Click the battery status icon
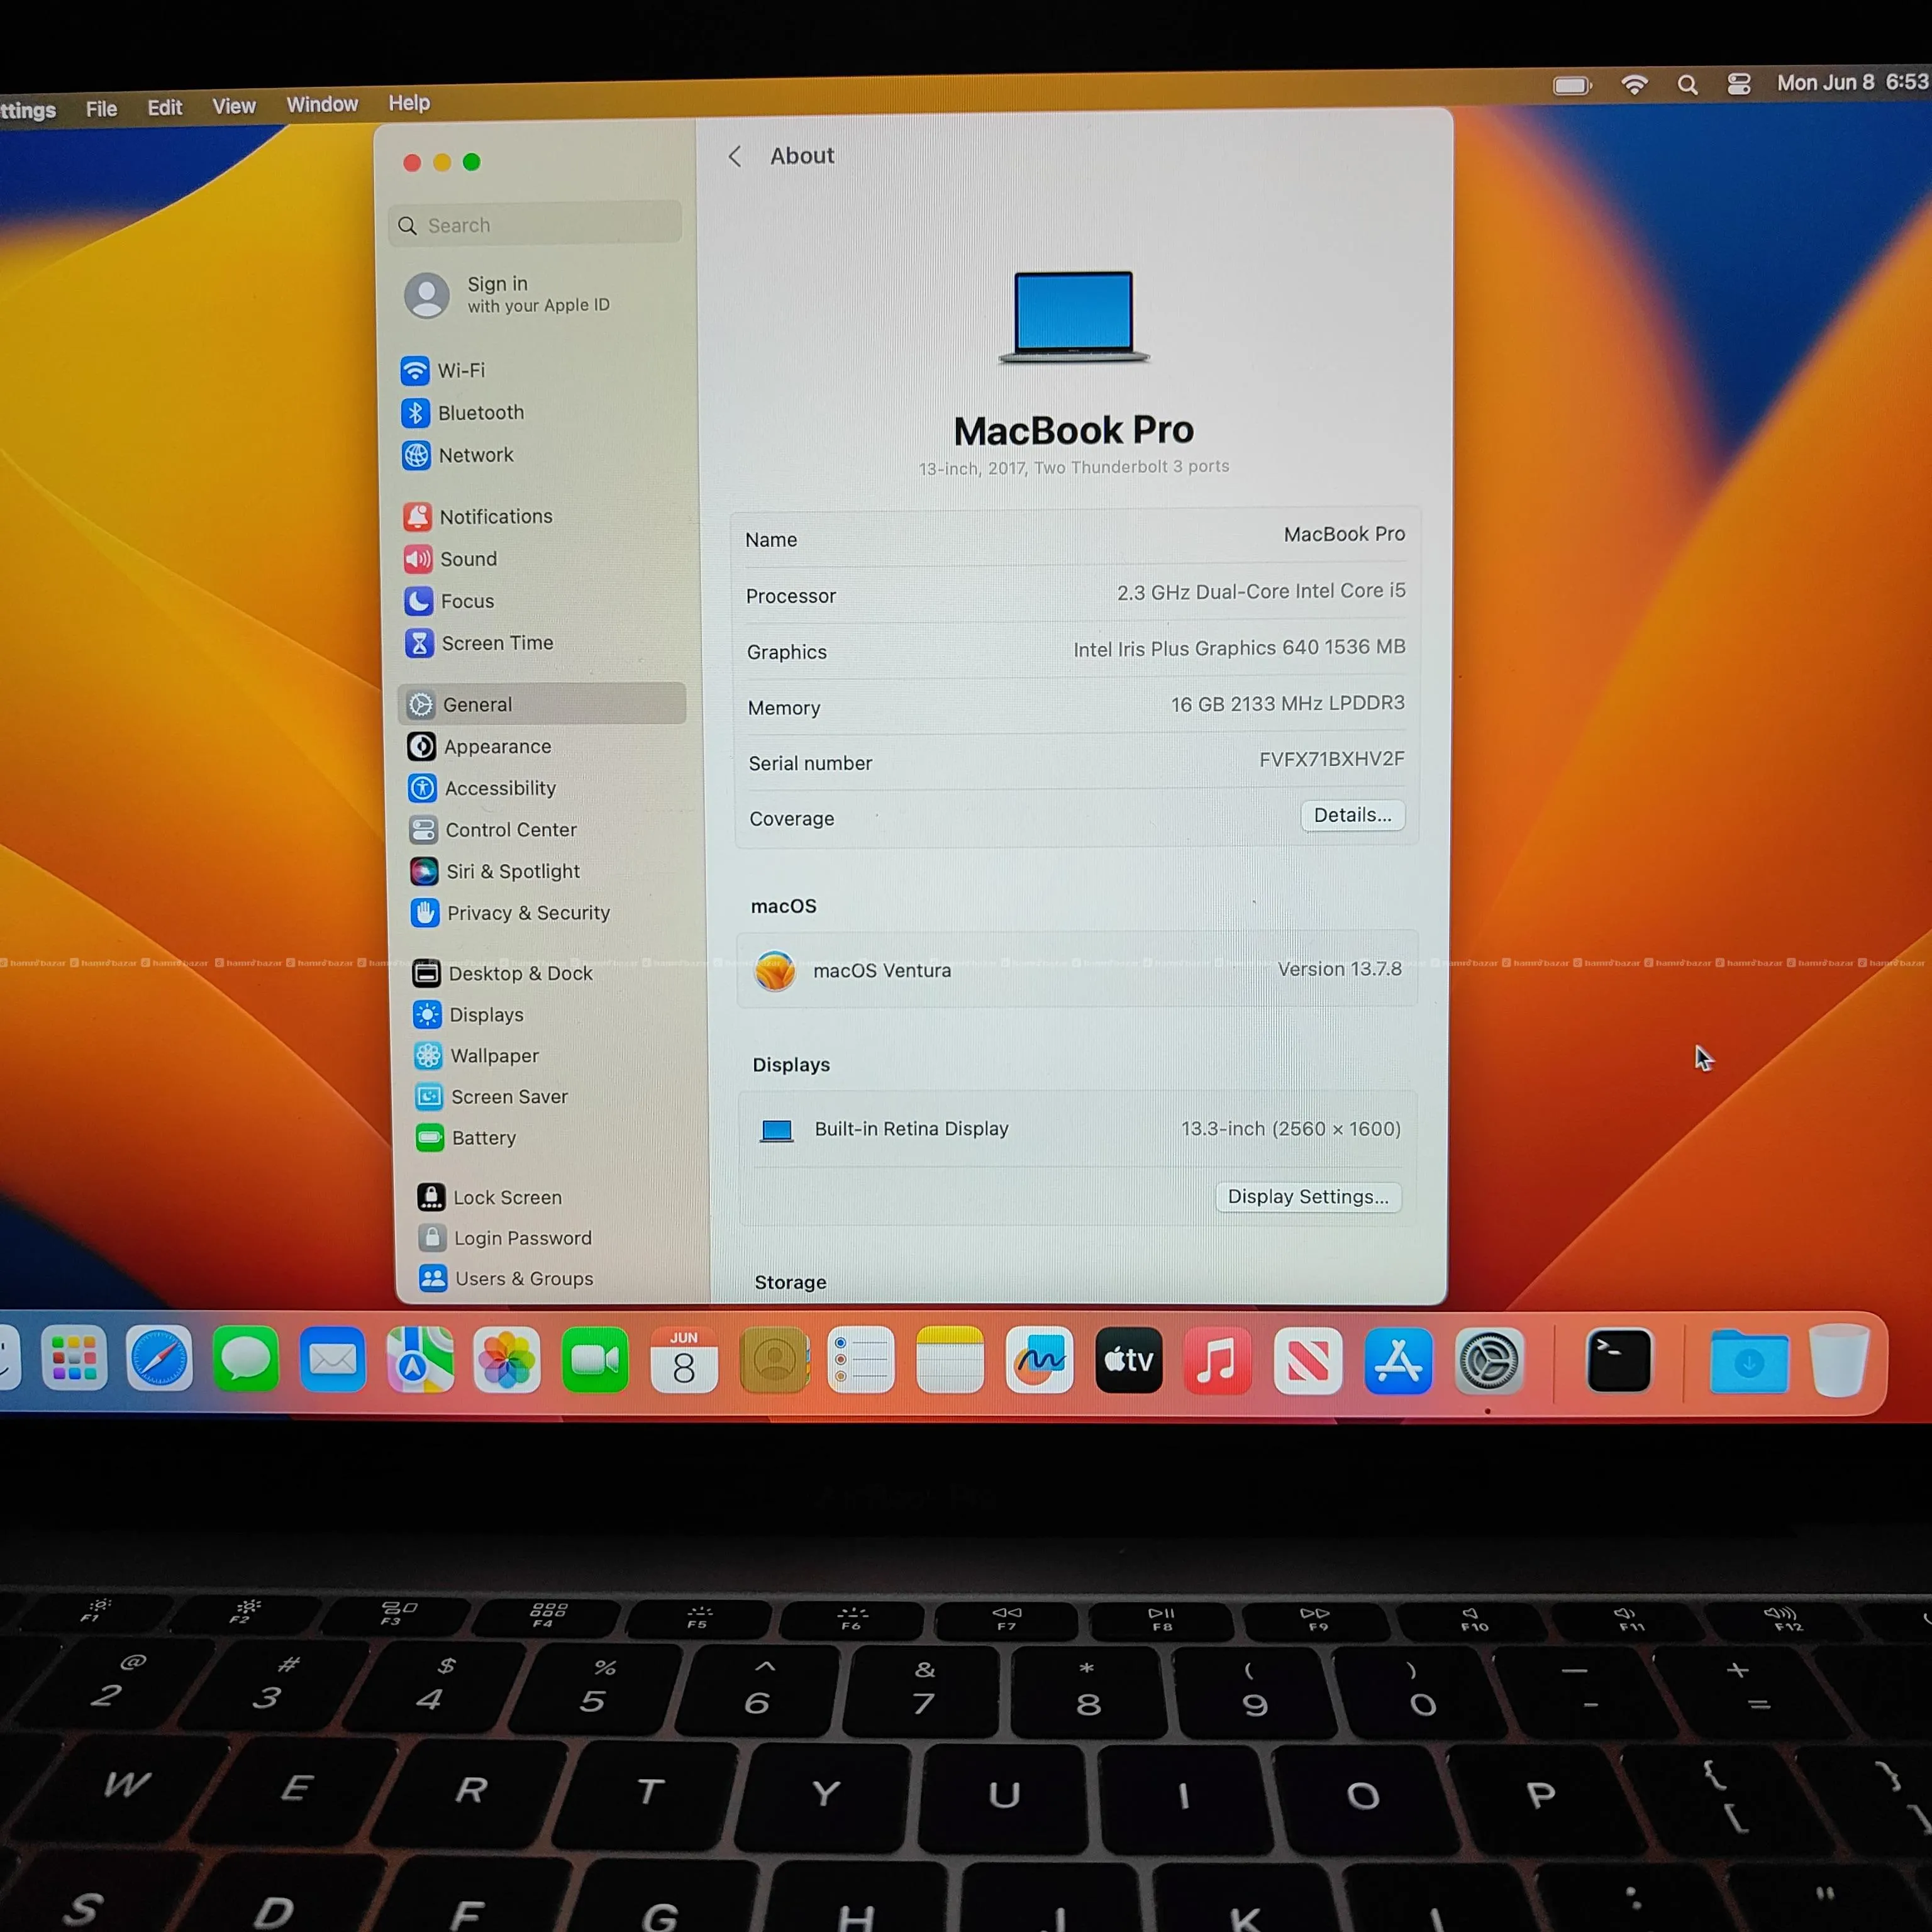Image resolution: width=1932 pixels, height=1932 pixels. click(x=1572, y=85)
